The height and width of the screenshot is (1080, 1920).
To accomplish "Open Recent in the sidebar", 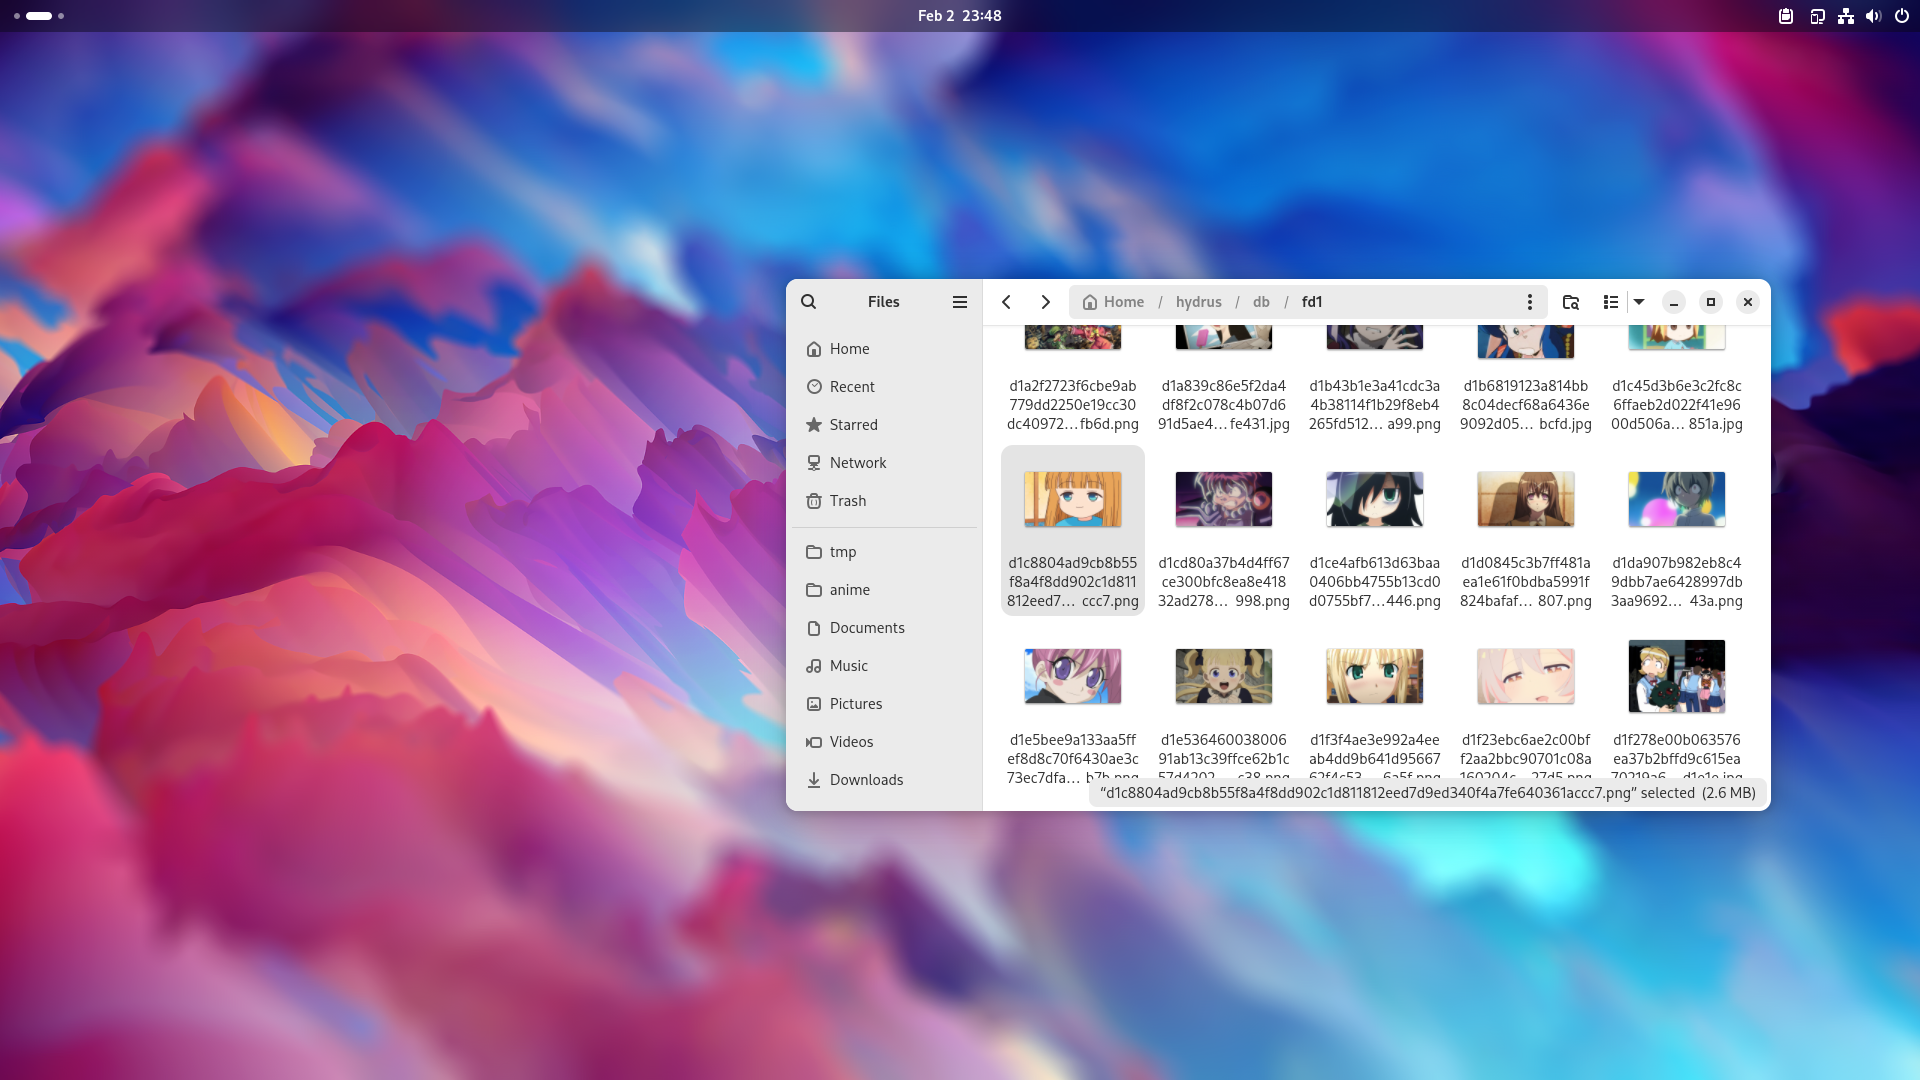I will [x=884, y=387].
